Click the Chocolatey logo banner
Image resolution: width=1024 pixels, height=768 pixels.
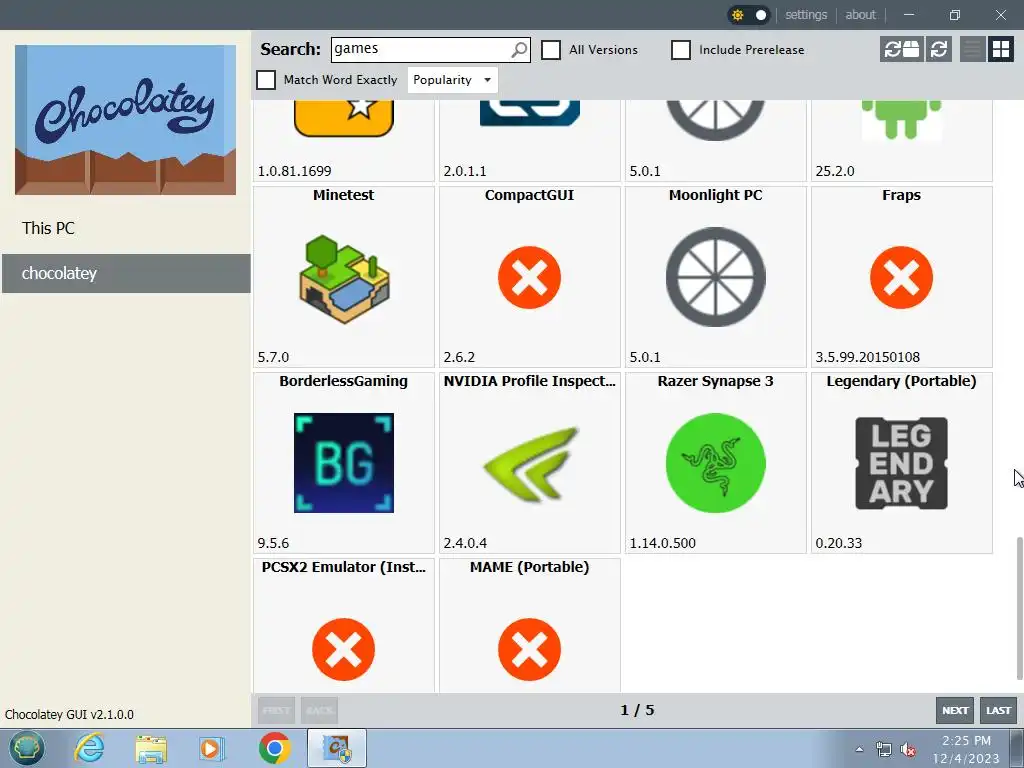coord(125,120)
